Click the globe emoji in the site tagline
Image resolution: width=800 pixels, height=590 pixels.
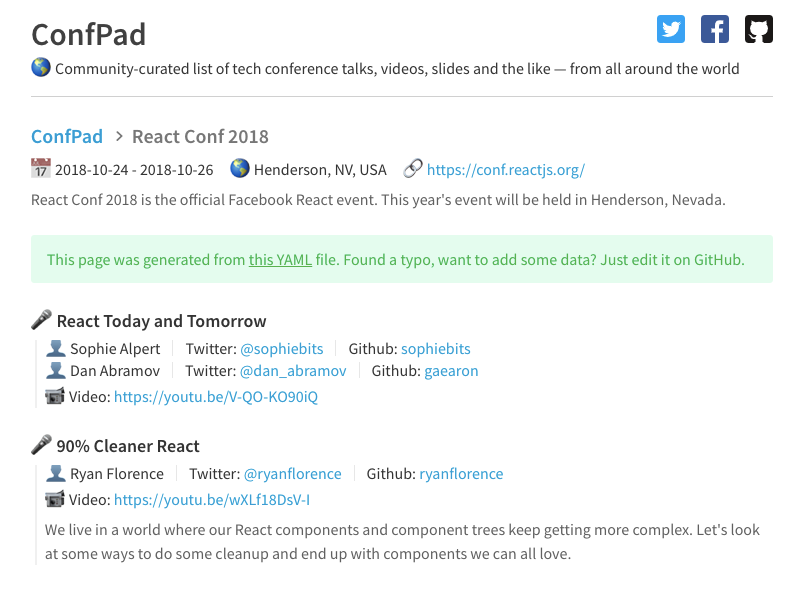pos(37,68)
